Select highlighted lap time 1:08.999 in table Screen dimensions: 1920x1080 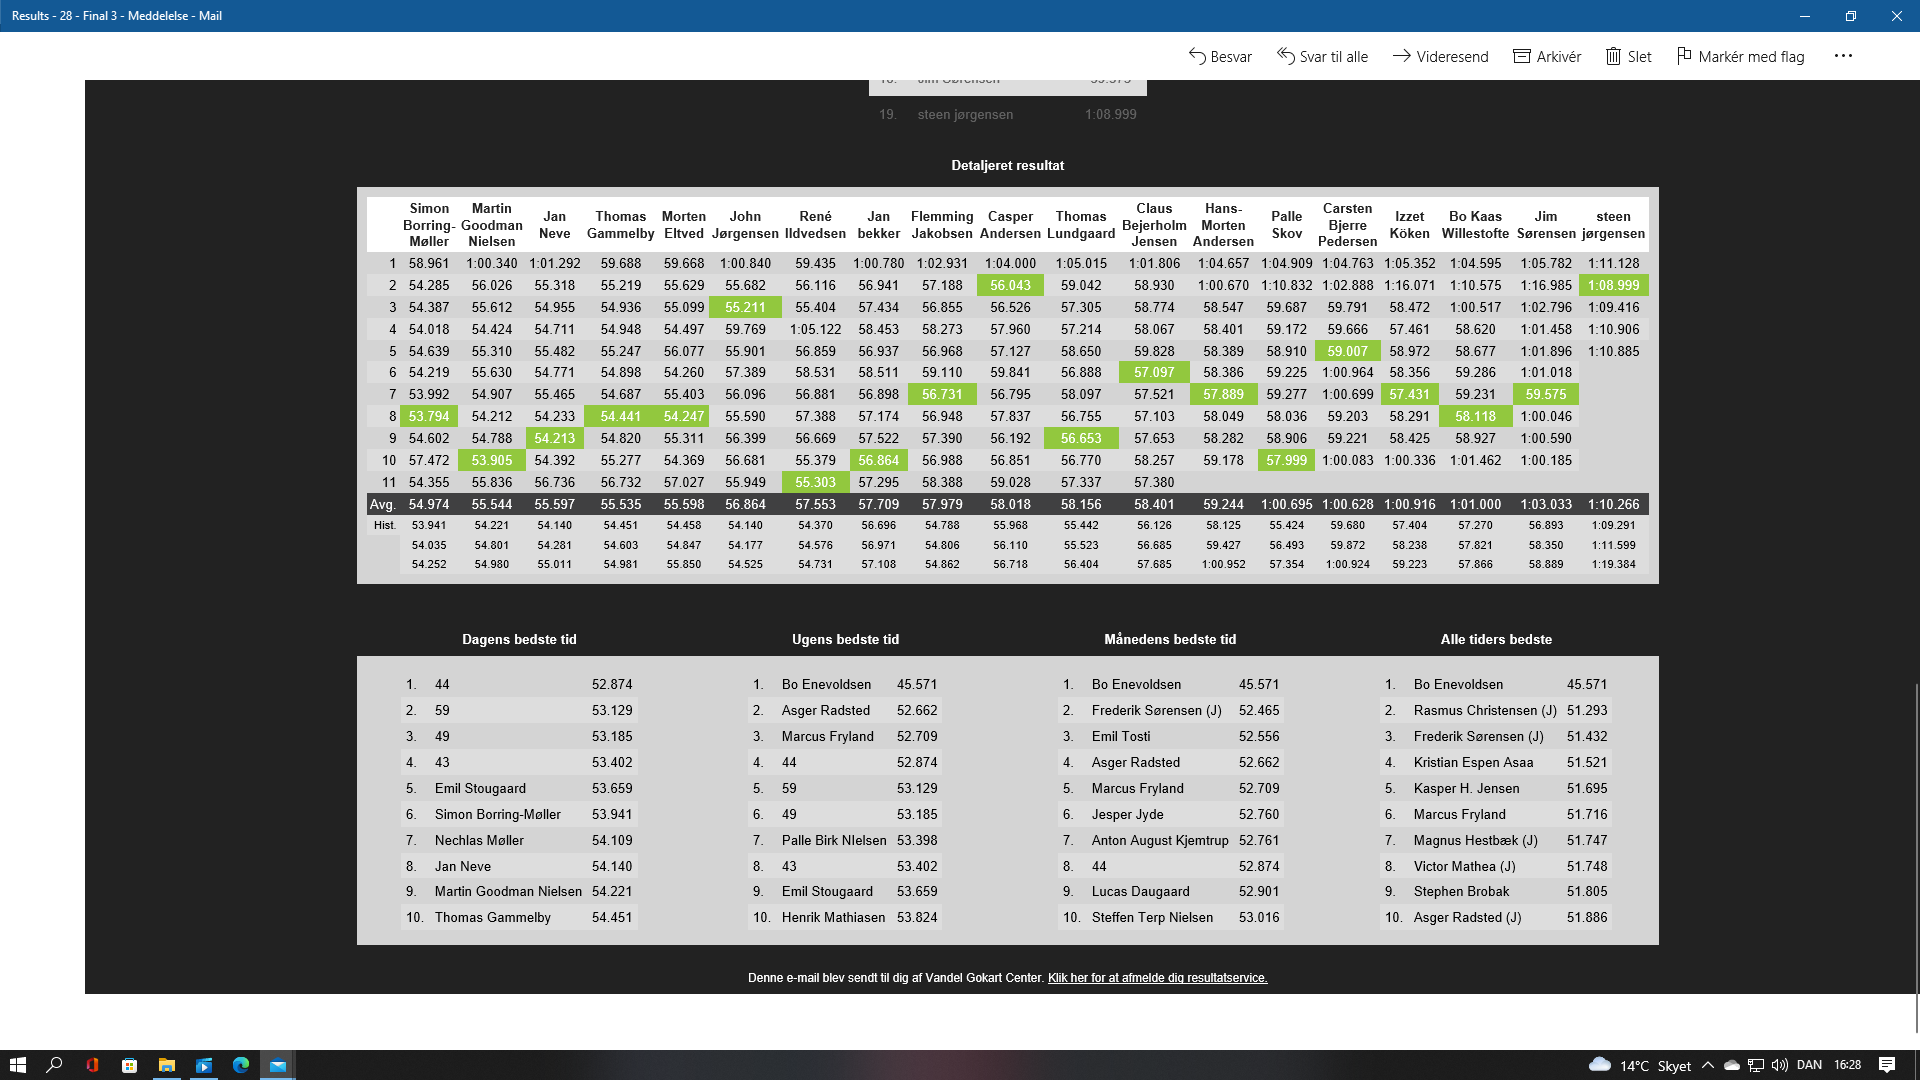[1613, 285]
